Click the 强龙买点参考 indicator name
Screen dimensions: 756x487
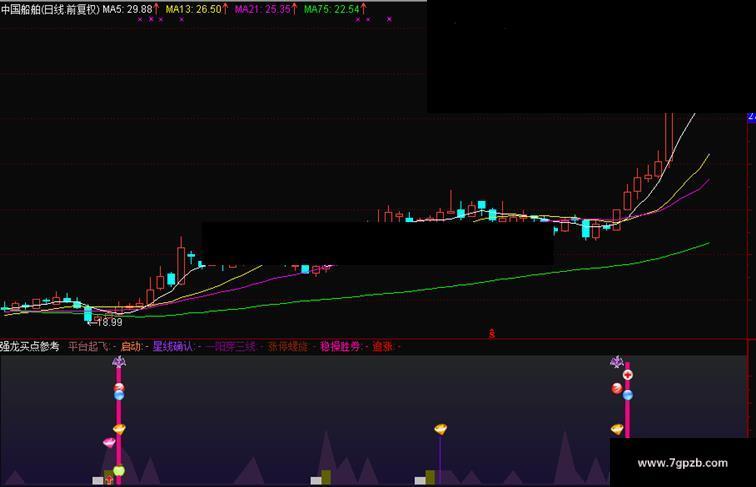[x=29, y=346]
